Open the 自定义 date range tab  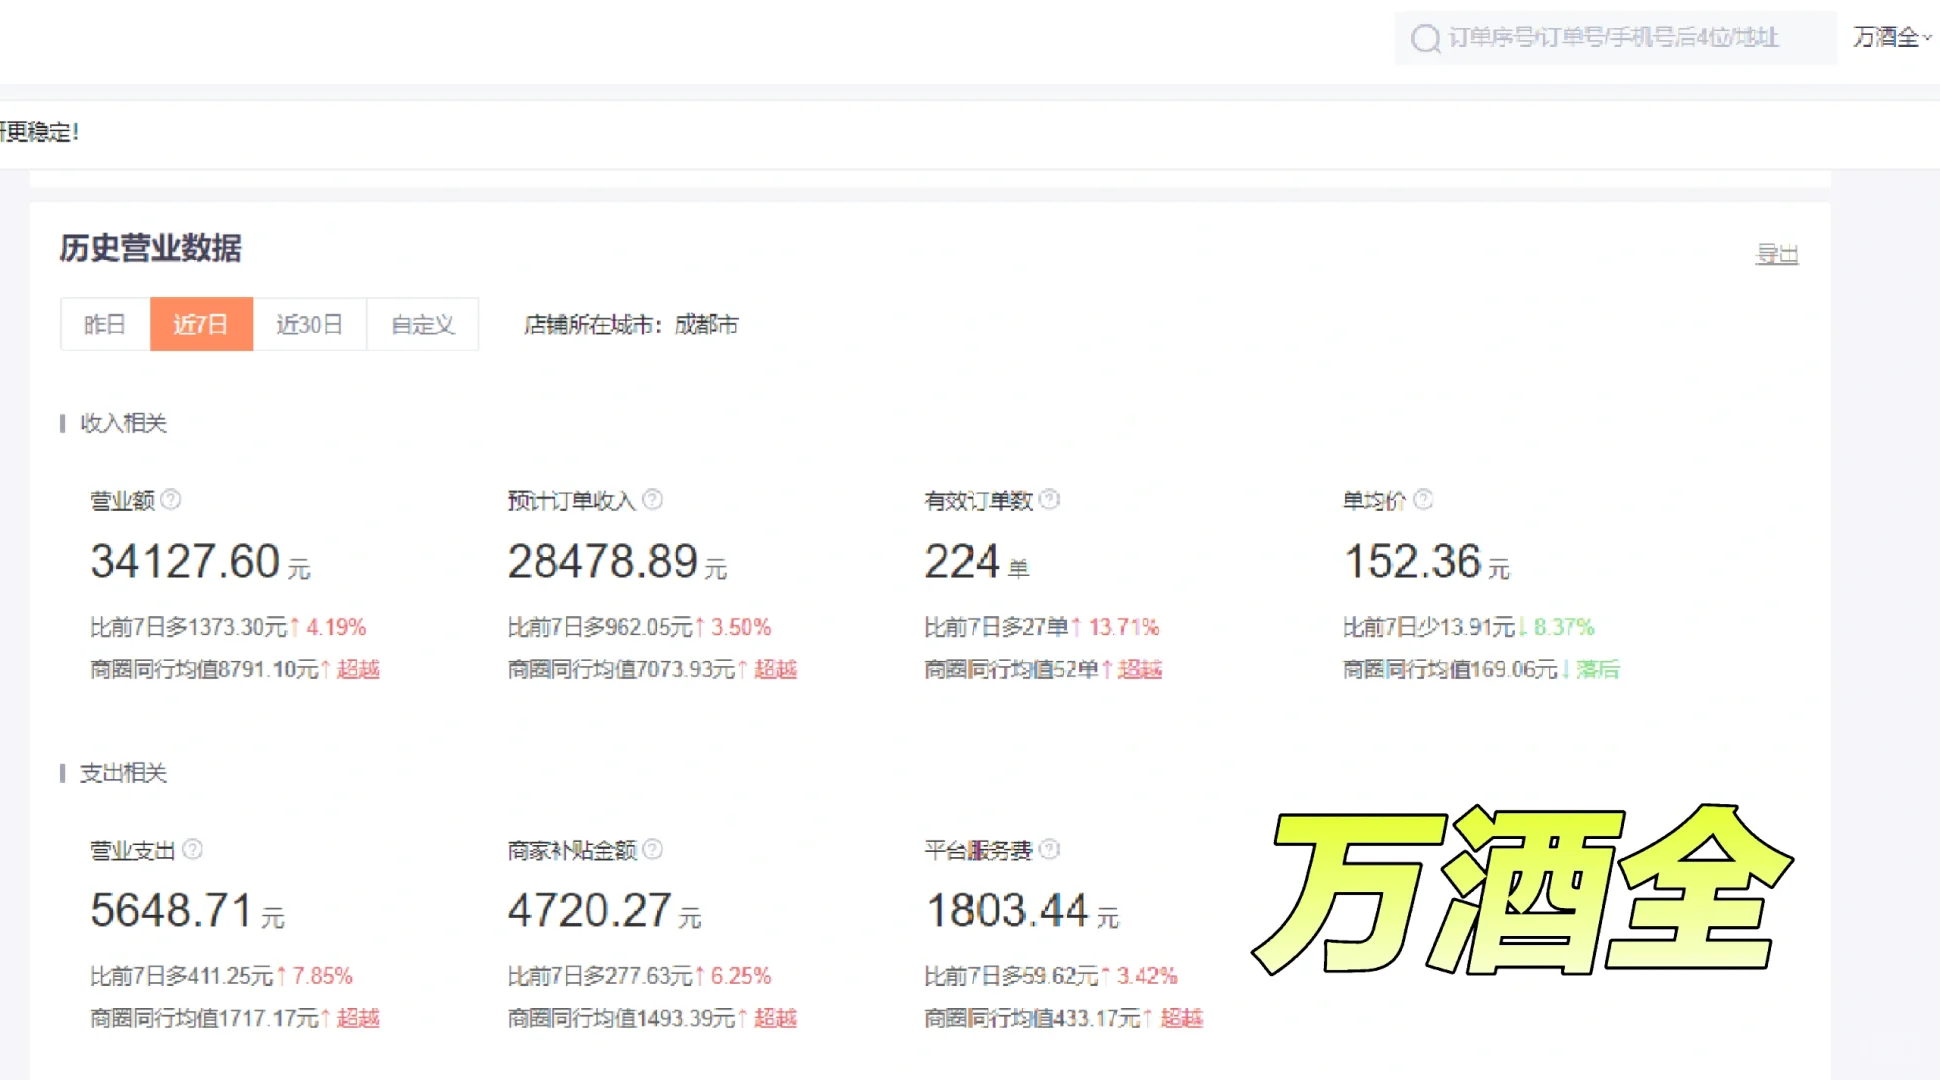pyautogui.click(x=423, y=324)
